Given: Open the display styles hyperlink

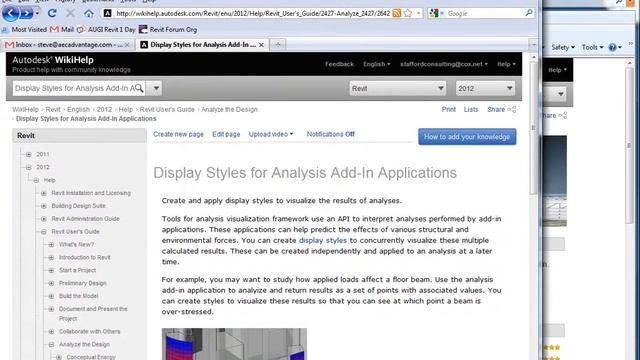Looking at the screenshot, I should point(322,240).
